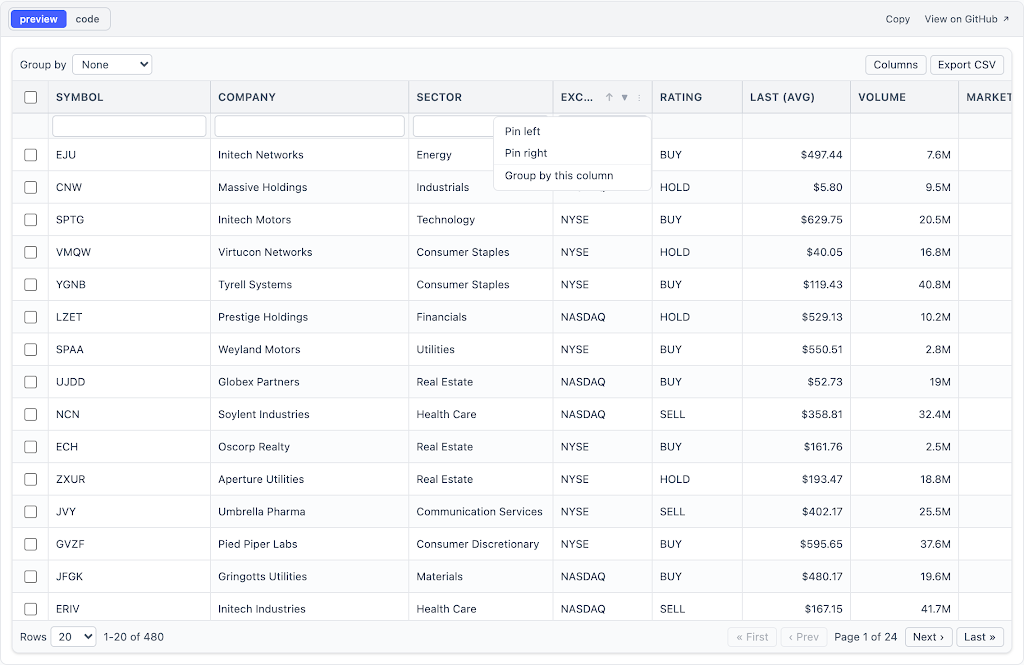Tick the JFGK row checkbox

click(x=31, y=577)
